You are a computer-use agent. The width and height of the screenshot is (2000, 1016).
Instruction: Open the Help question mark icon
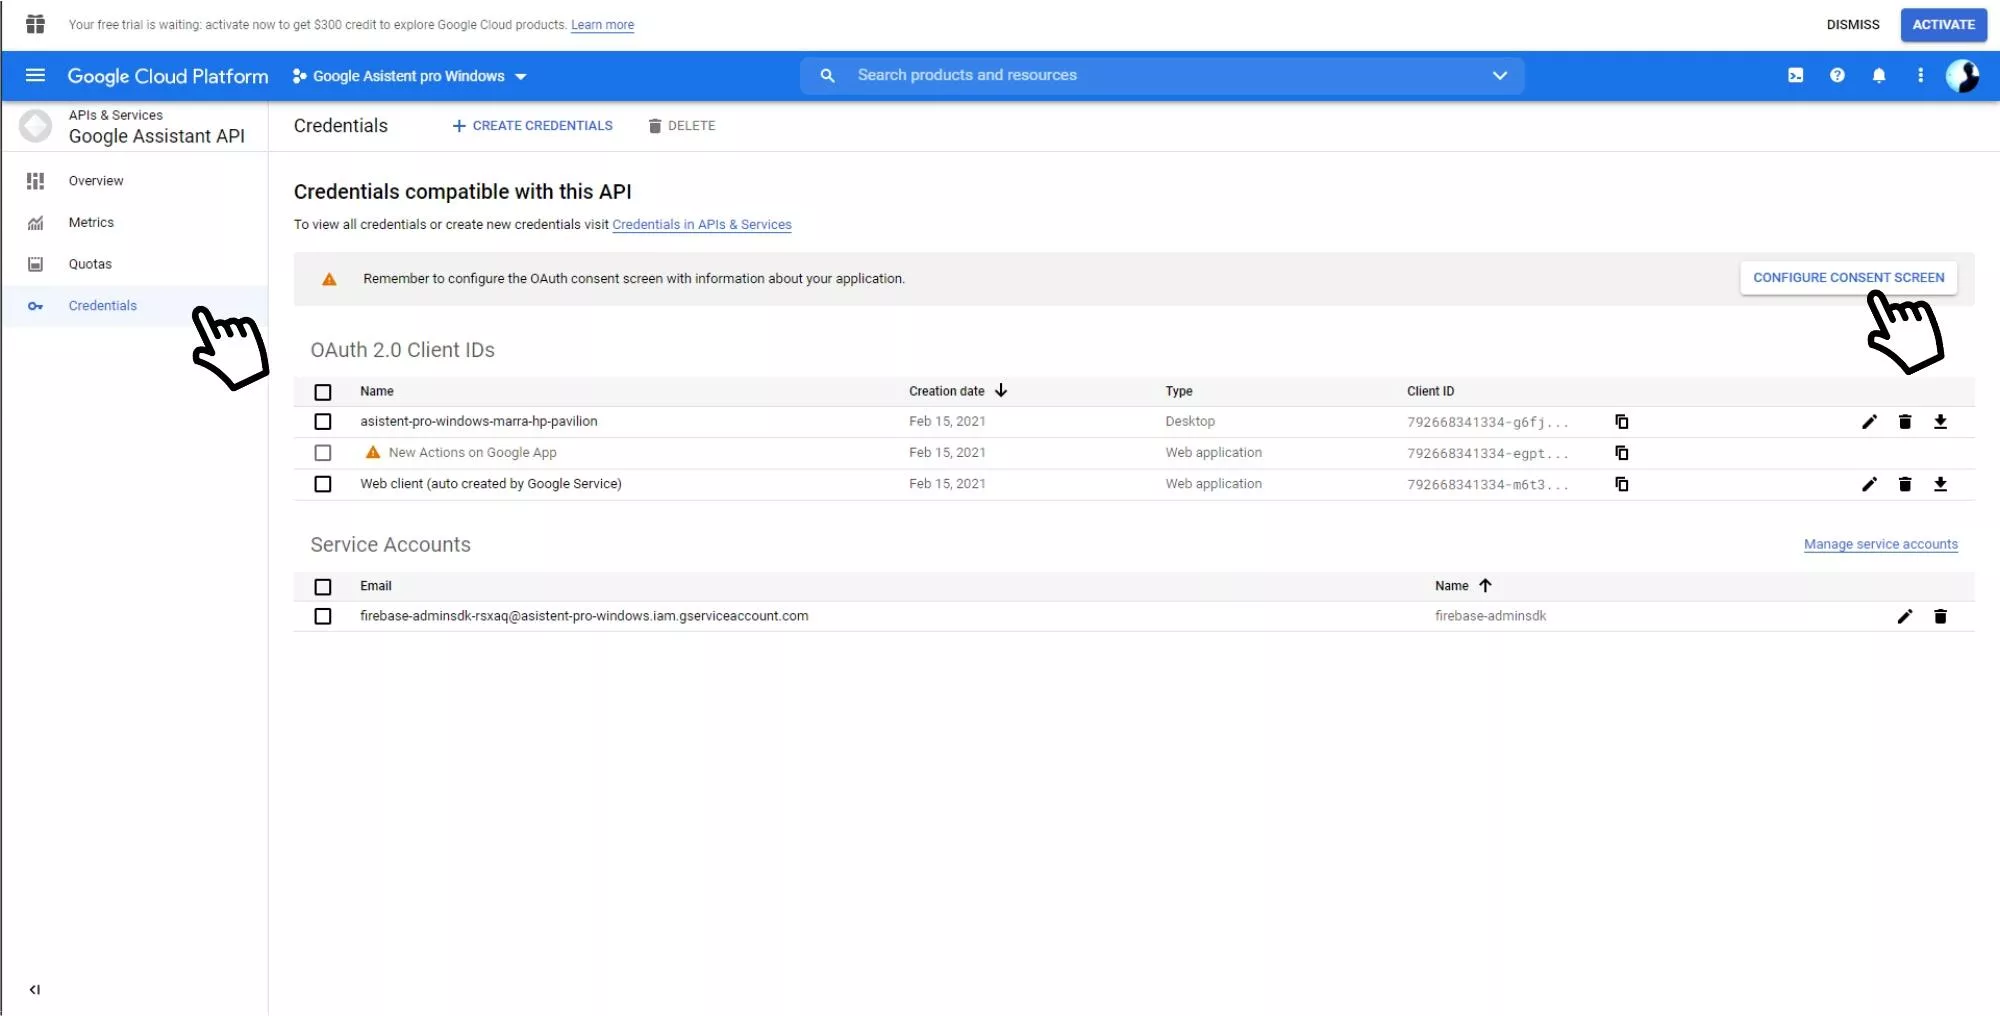(1837, 75)
